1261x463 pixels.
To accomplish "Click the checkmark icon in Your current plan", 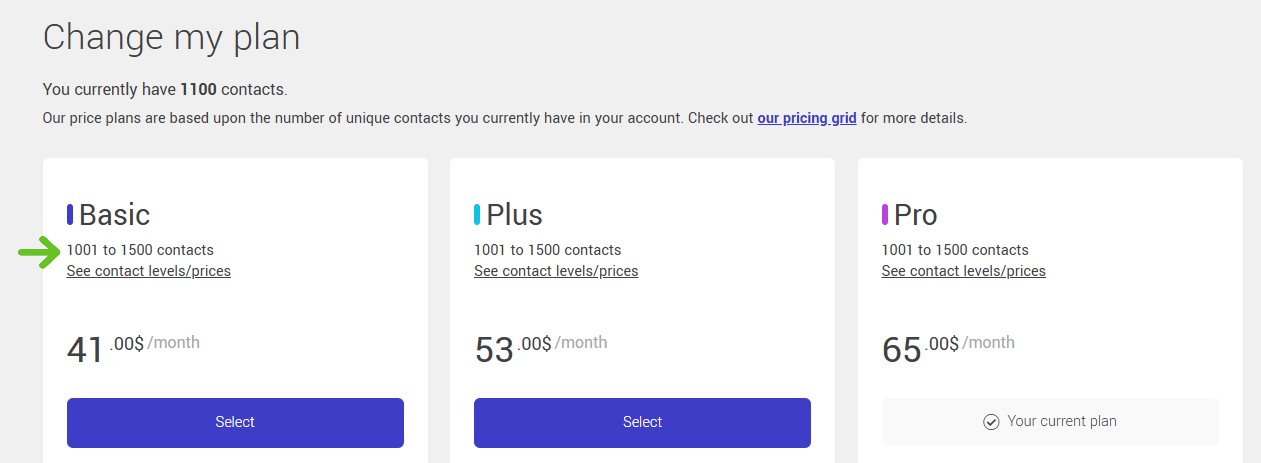I will tap(991, 422).
